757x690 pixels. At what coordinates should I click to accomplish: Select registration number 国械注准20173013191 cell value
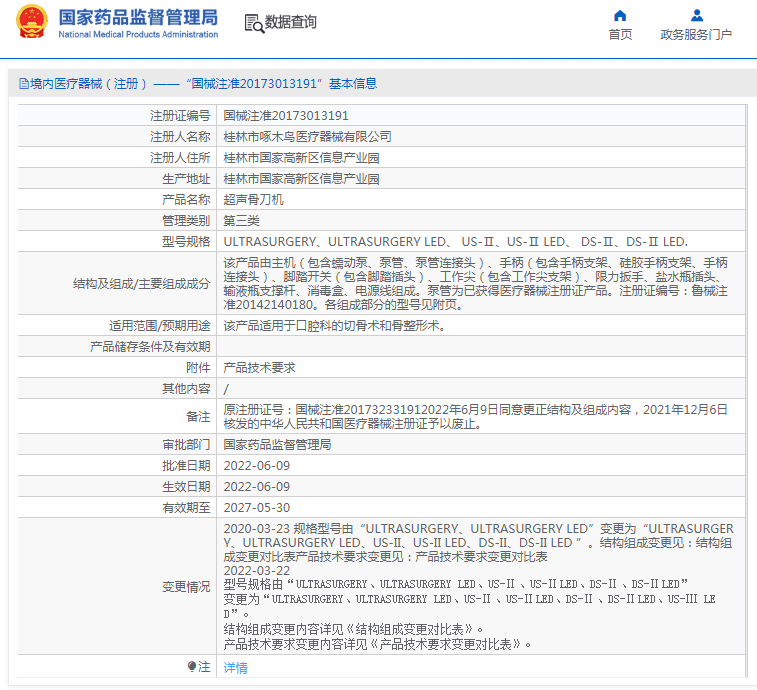pos(286,115)
